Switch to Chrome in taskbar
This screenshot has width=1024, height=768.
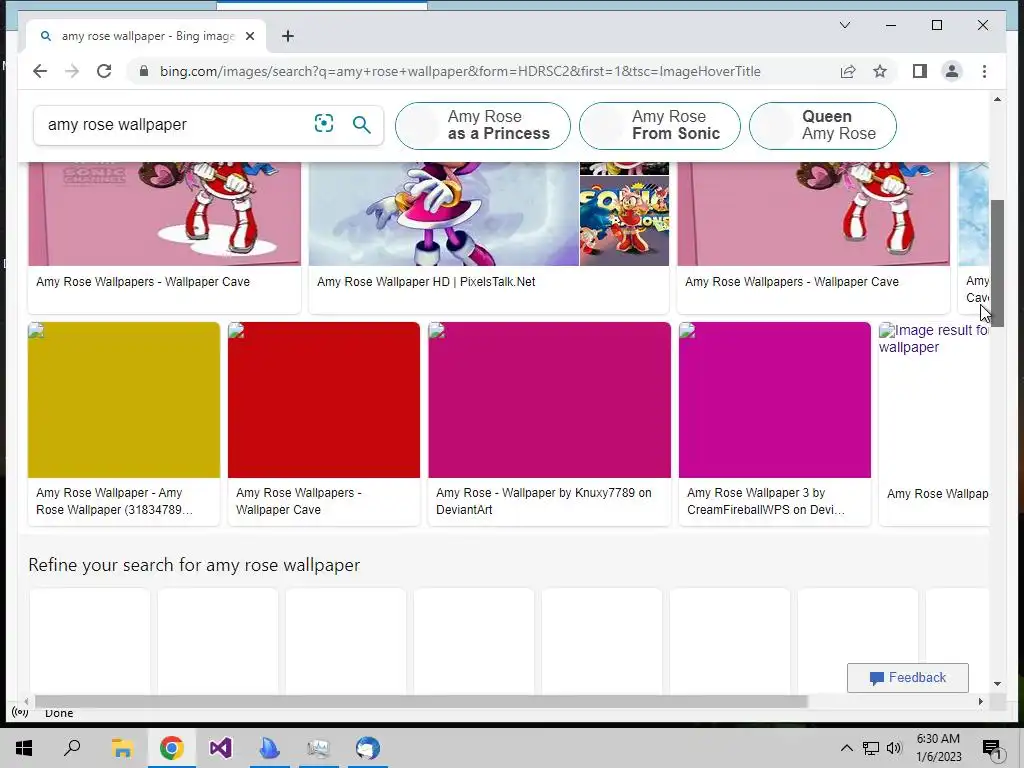172,748
